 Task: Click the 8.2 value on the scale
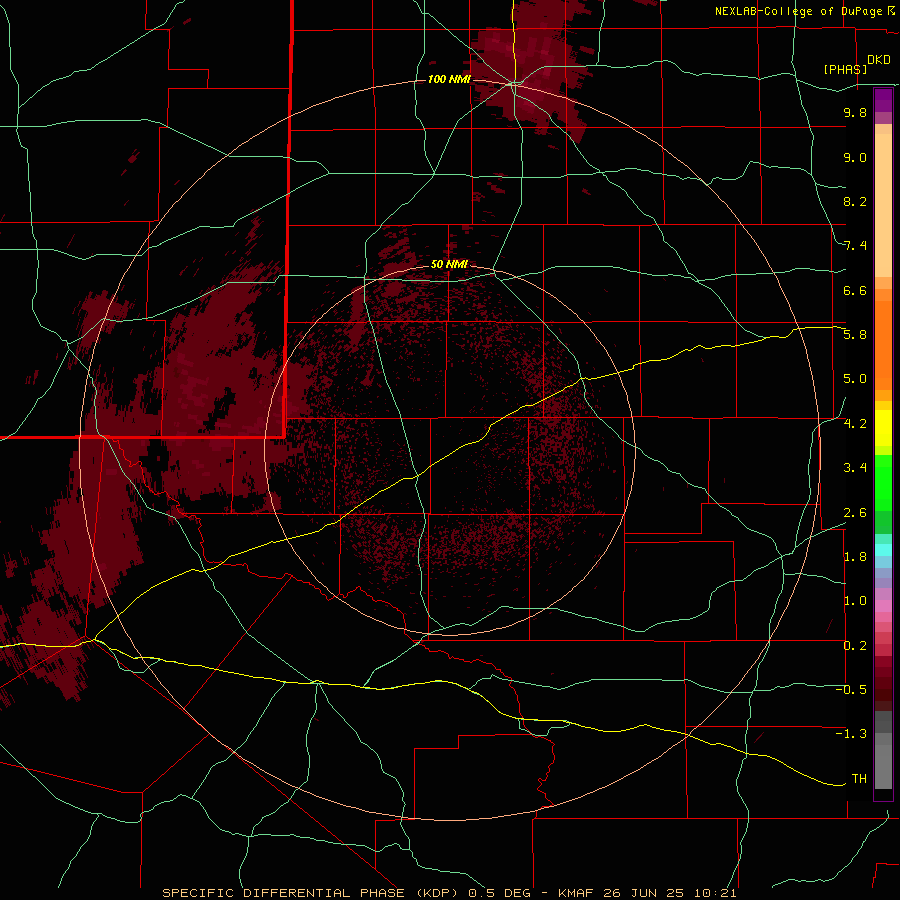855,201
